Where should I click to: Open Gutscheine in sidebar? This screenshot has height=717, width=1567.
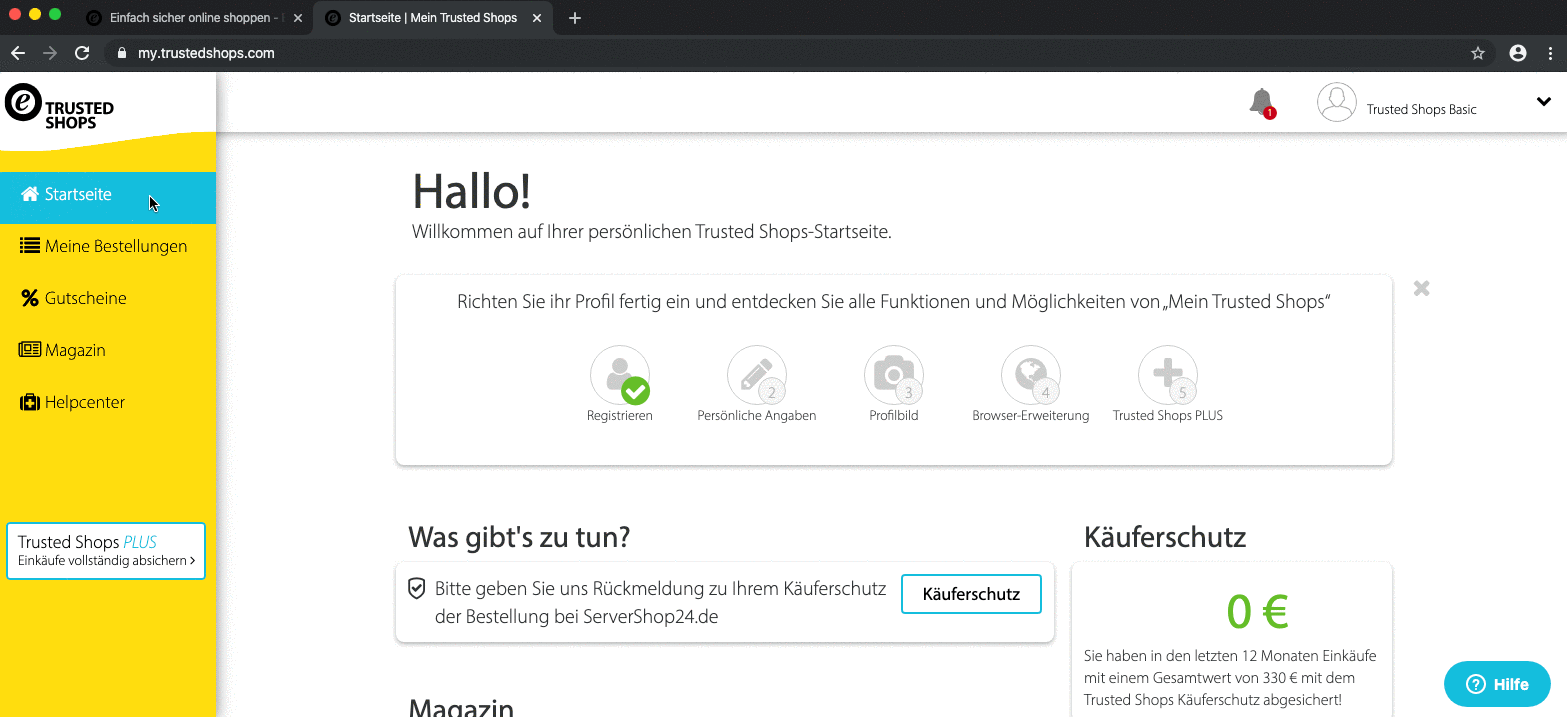85,299
